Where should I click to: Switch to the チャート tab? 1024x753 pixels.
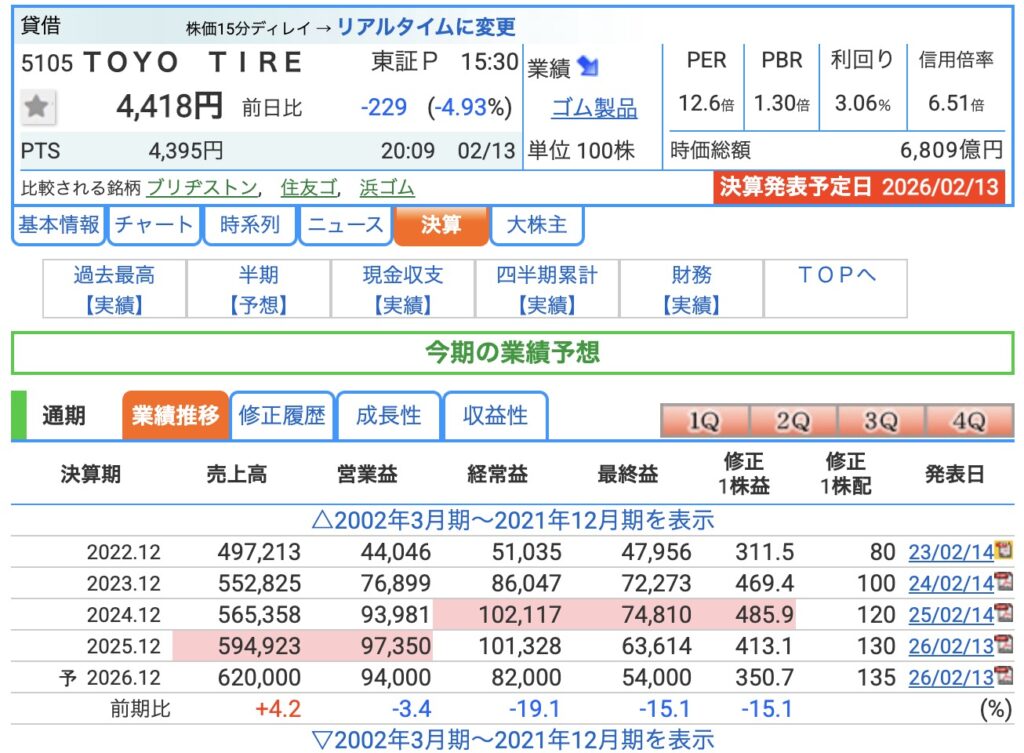click(x=154, y=225)
